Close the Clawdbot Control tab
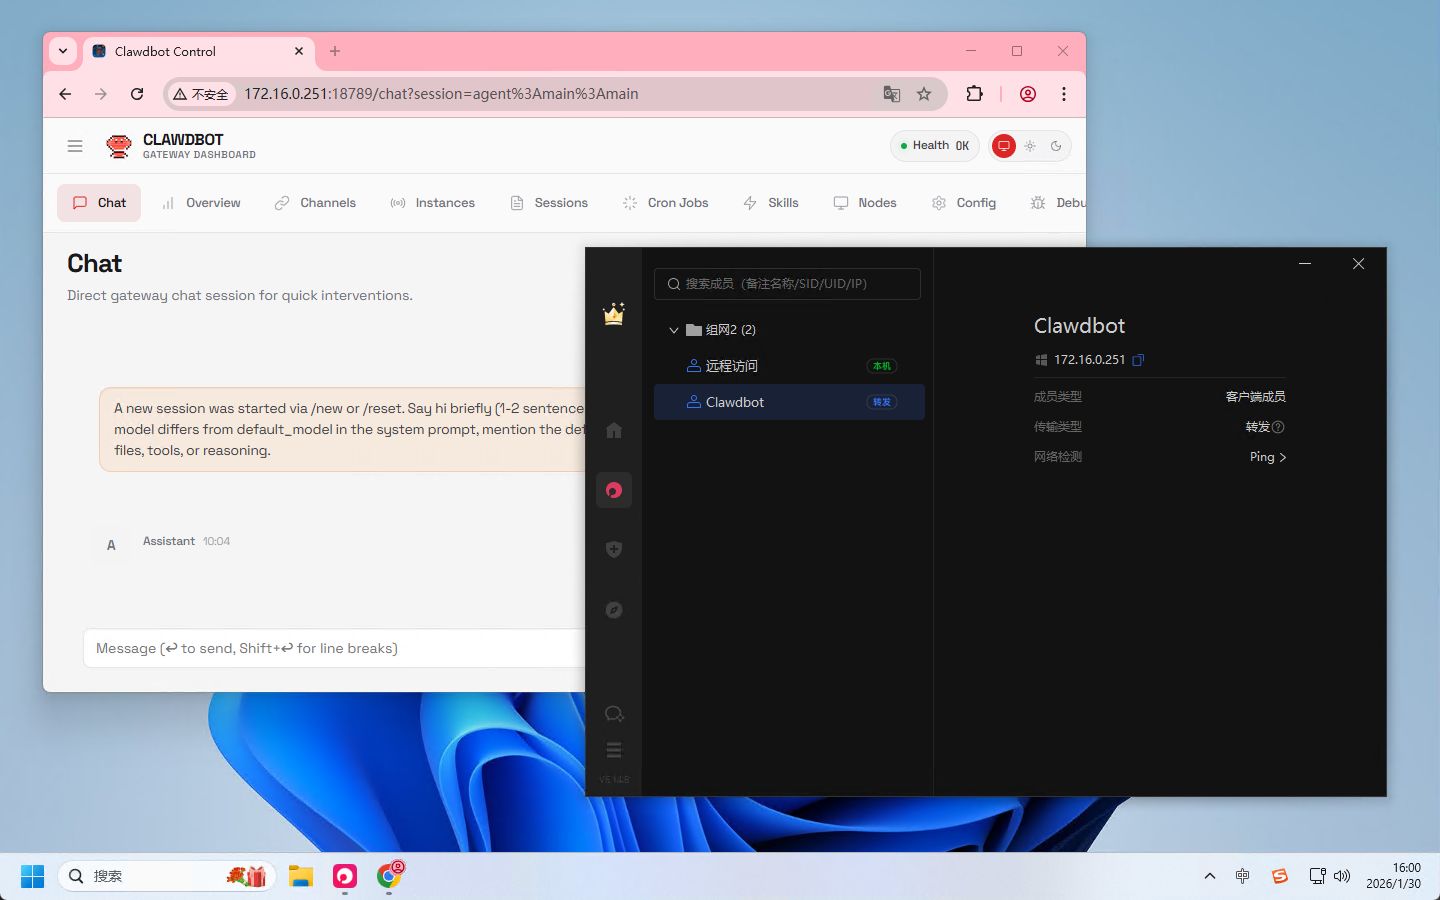Screen dimensions: 1440x900 point(299,51)
